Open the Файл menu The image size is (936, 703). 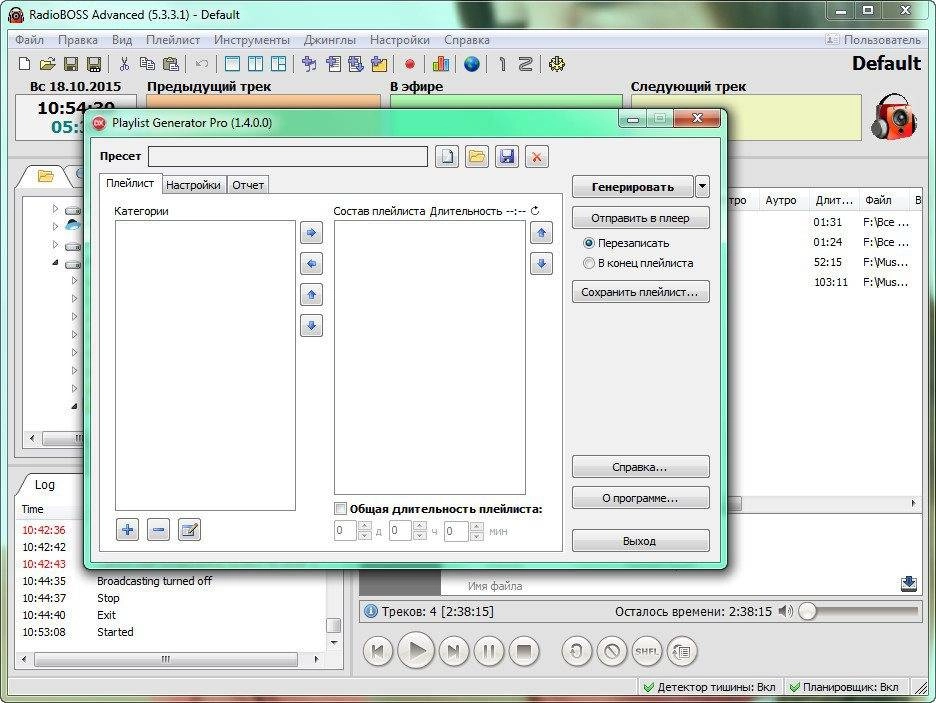(29, 40)
